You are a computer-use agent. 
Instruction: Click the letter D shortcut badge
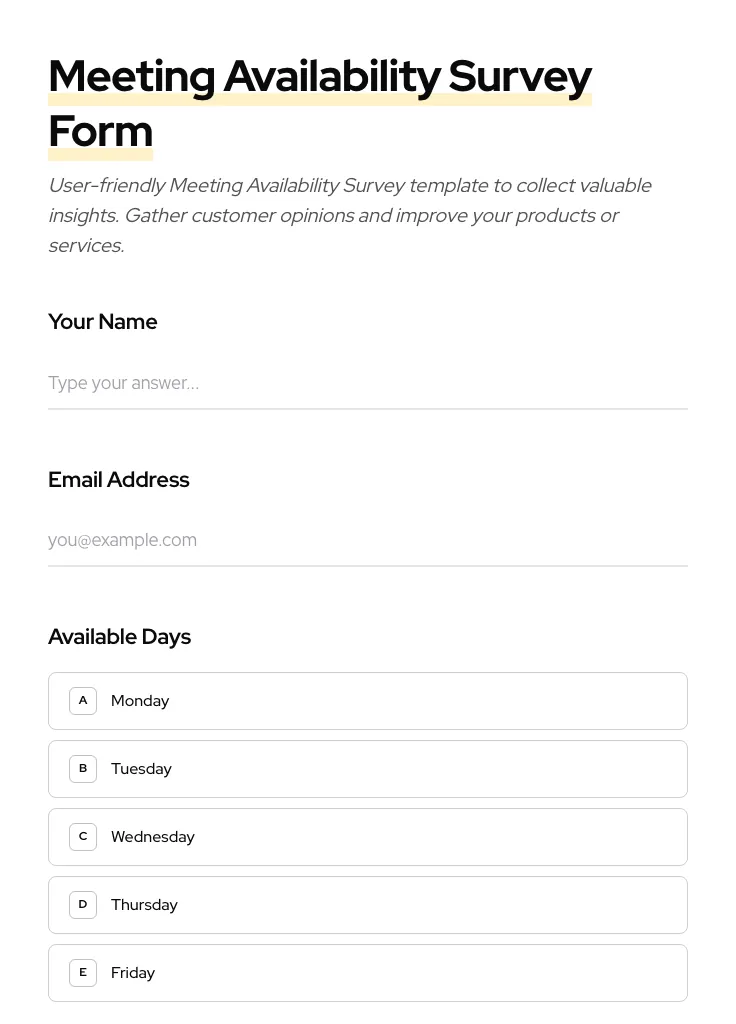pos(83,904)
